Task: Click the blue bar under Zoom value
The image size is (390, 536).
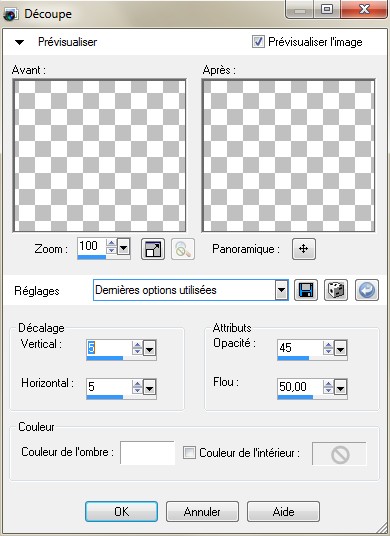Action: pyautogui.click(x=92, y=257)
